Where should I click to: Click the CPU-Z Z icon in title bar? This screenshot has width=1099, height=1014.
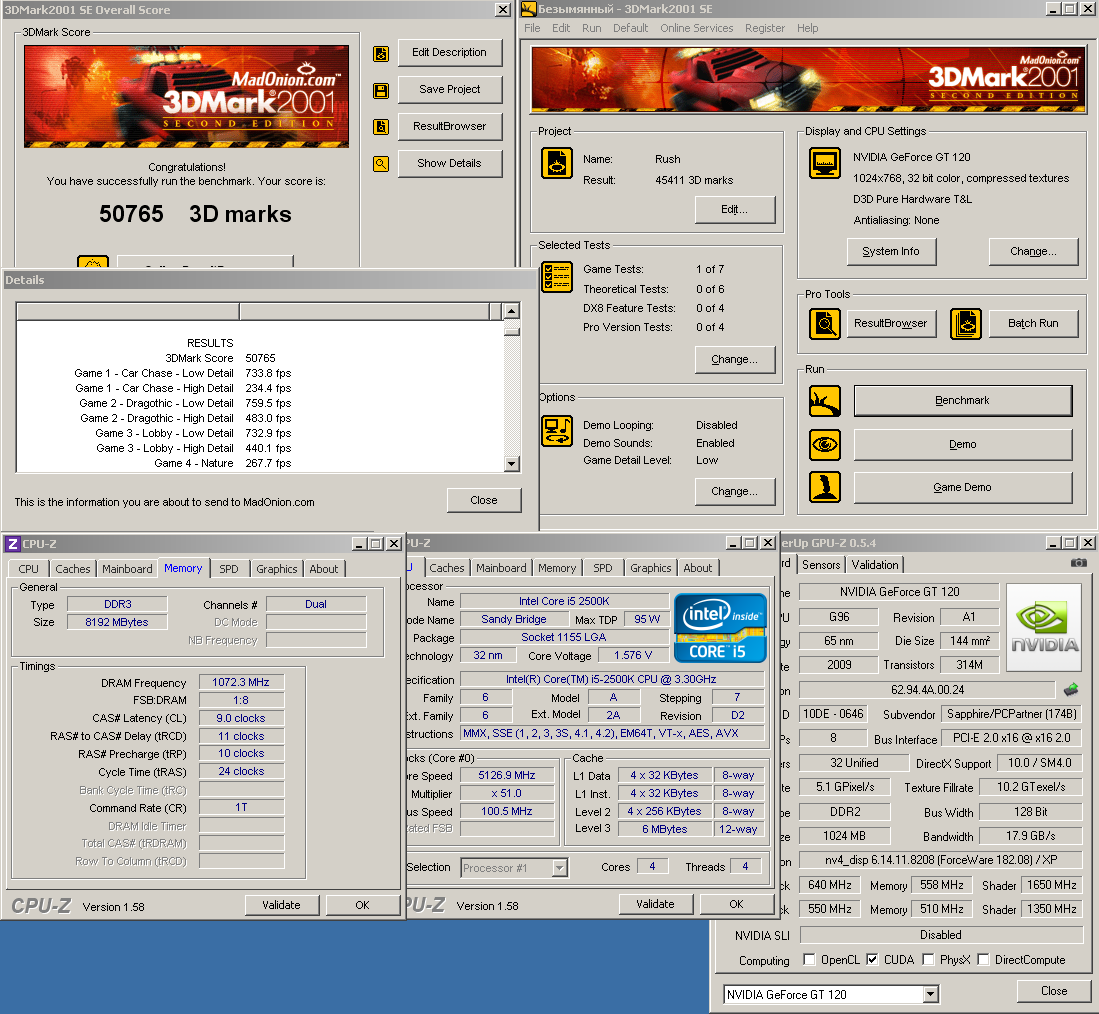[x=12, y=544]
